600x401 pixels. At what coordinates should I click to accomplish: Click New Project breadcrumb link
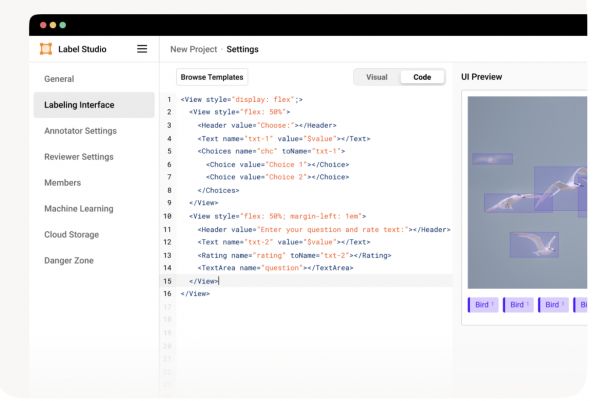point(195,49)
